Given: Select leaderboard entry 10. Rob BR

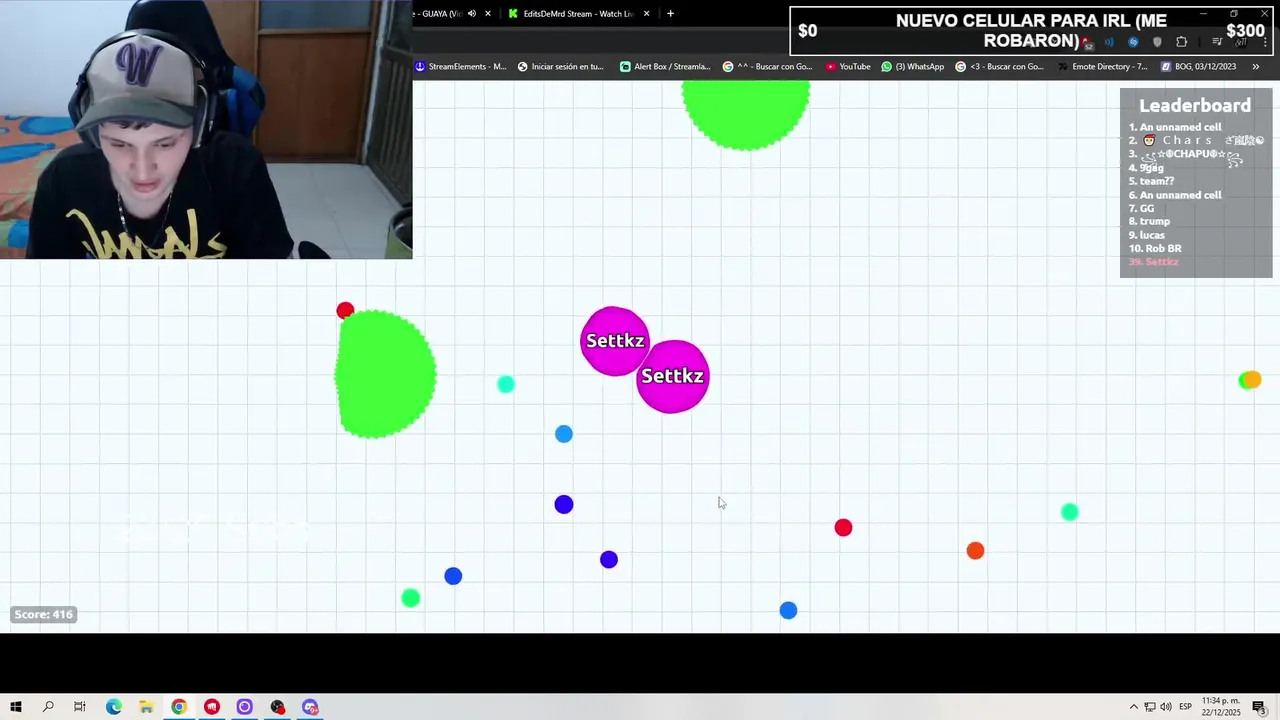Looking at the screenshot, I should pyautogui.click(x=1155, y=248).
